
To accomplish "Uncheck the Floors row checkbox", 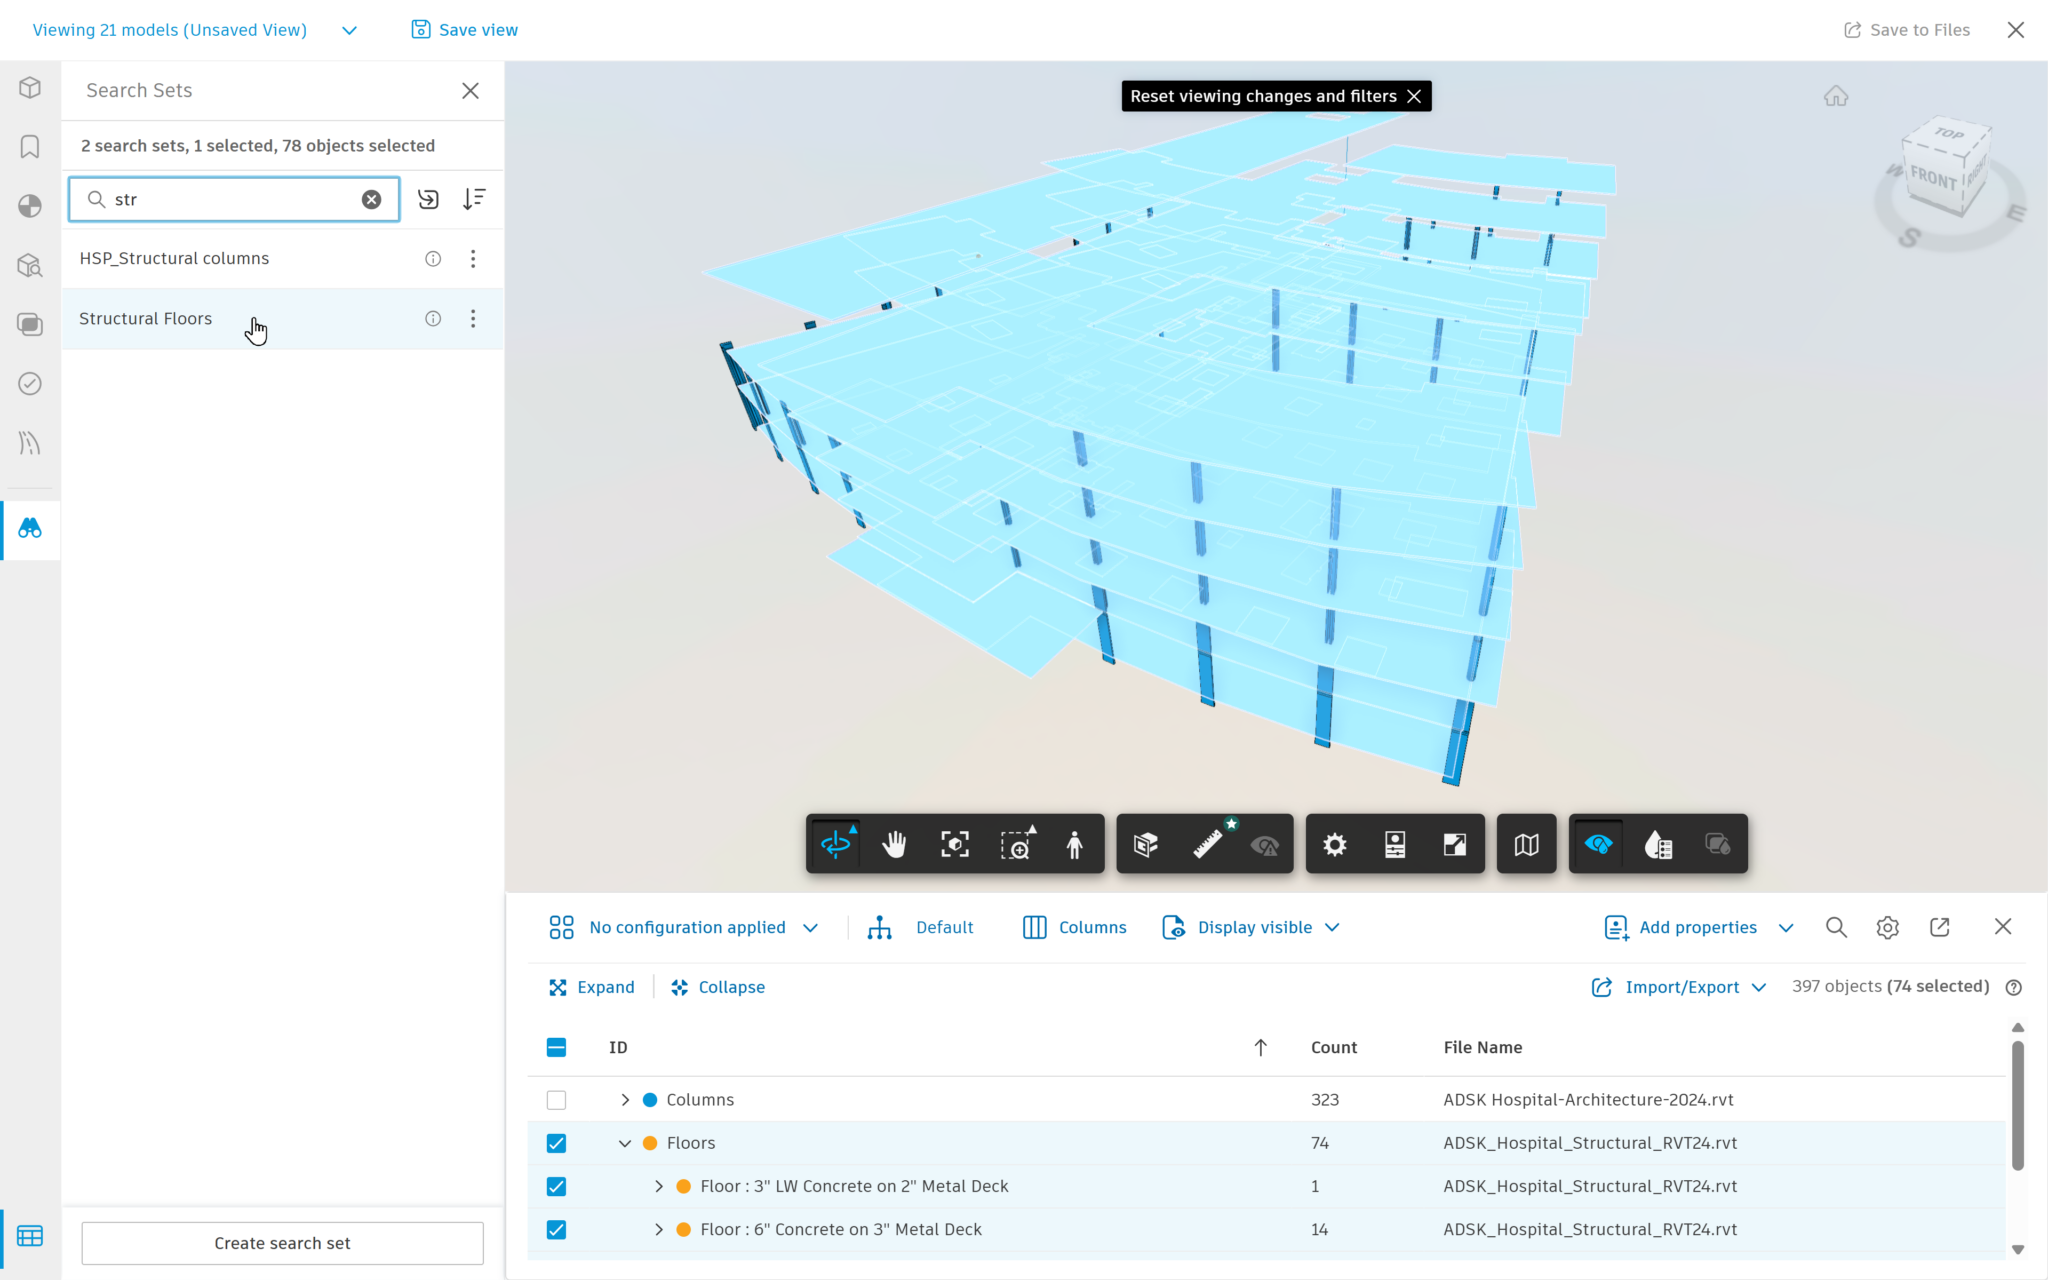I will point(557,1143).
